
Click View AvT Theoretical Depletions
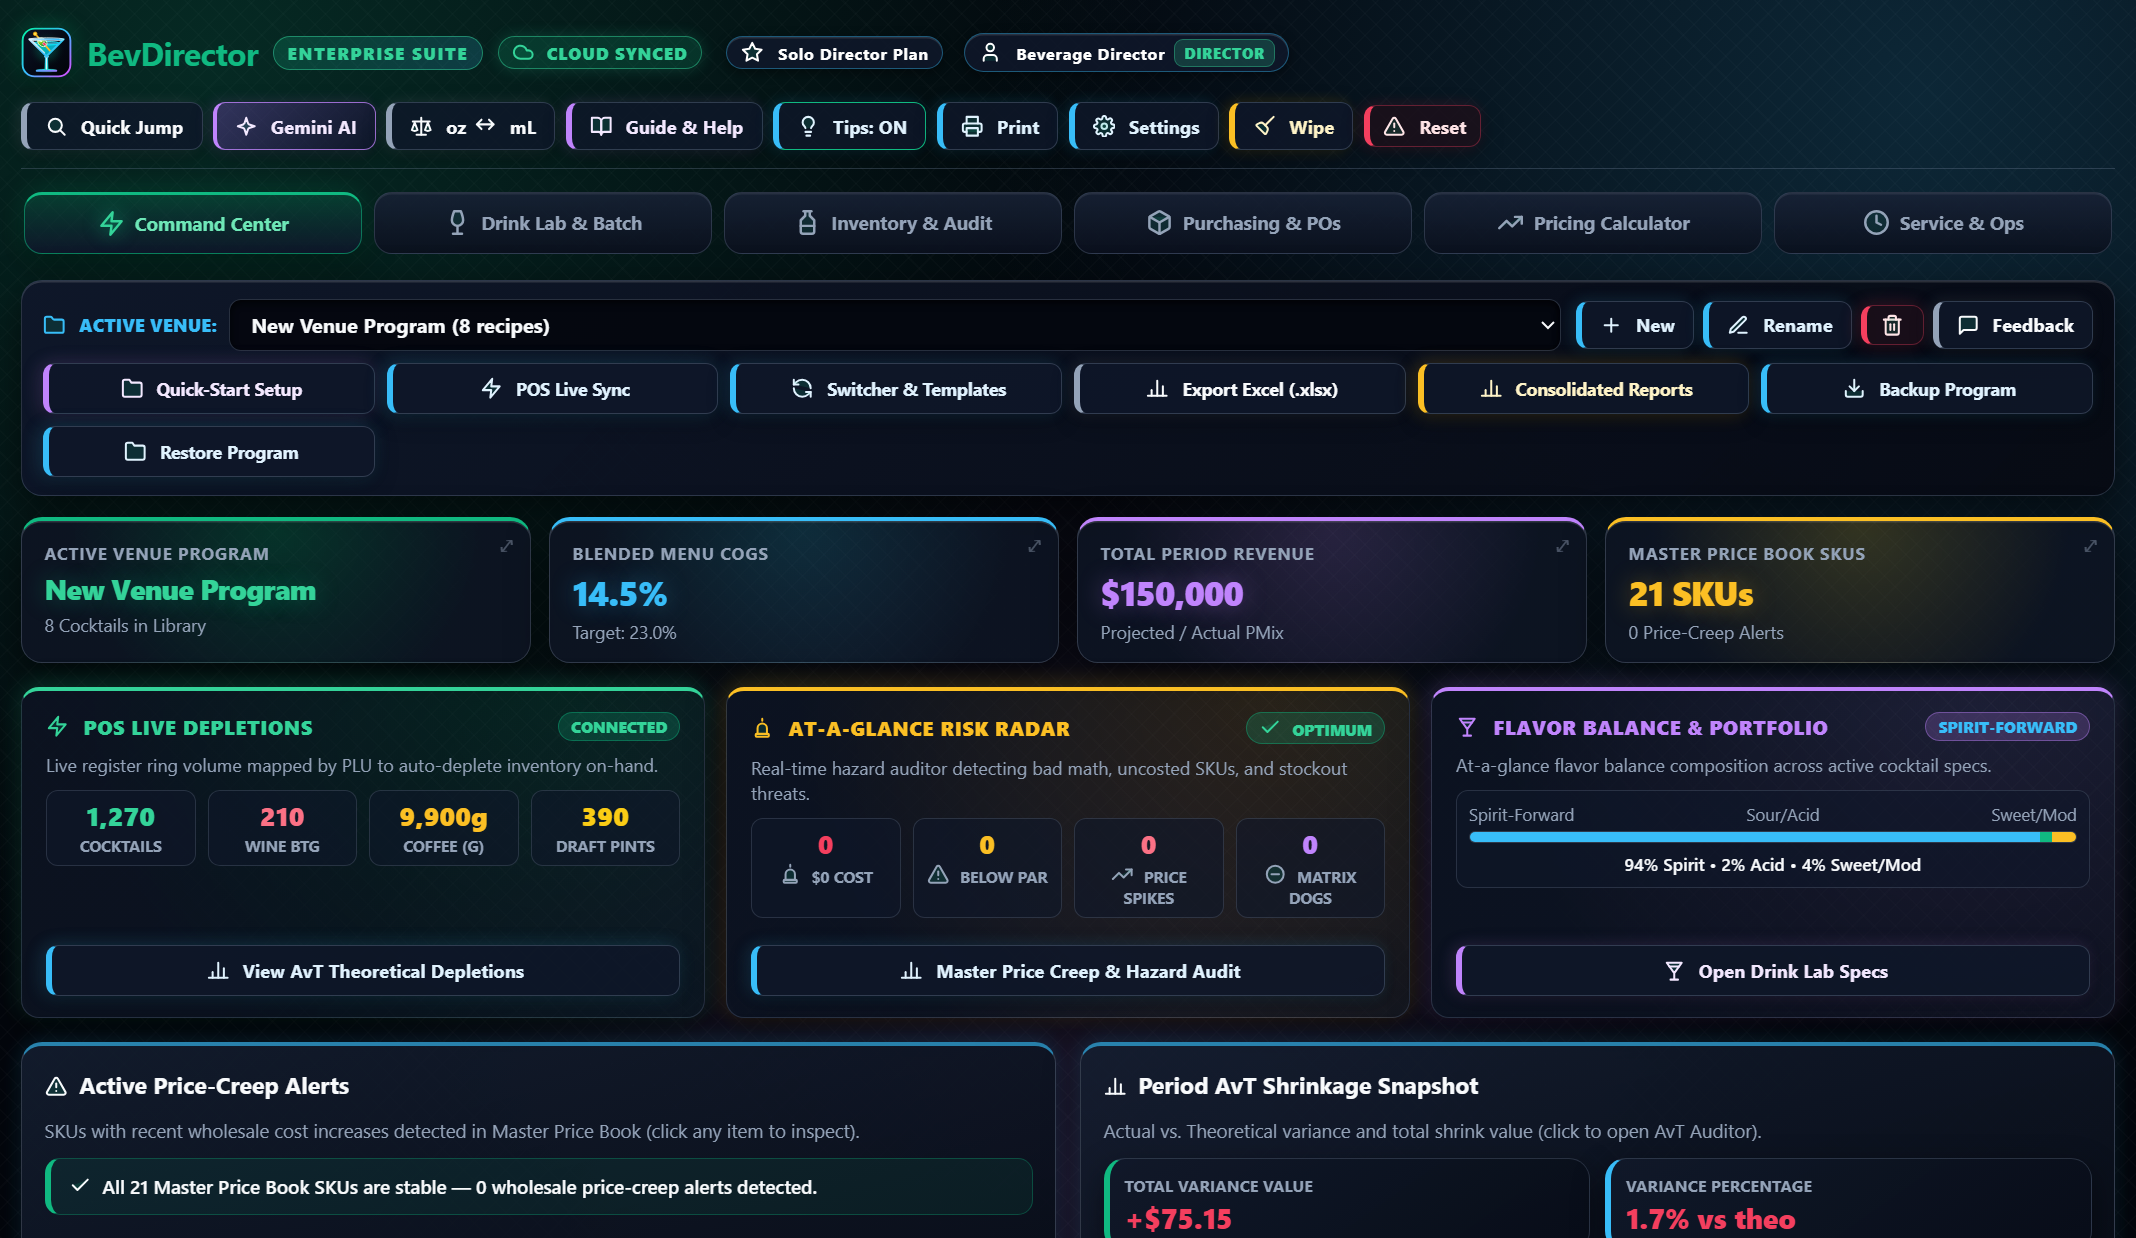pos(364,971)
